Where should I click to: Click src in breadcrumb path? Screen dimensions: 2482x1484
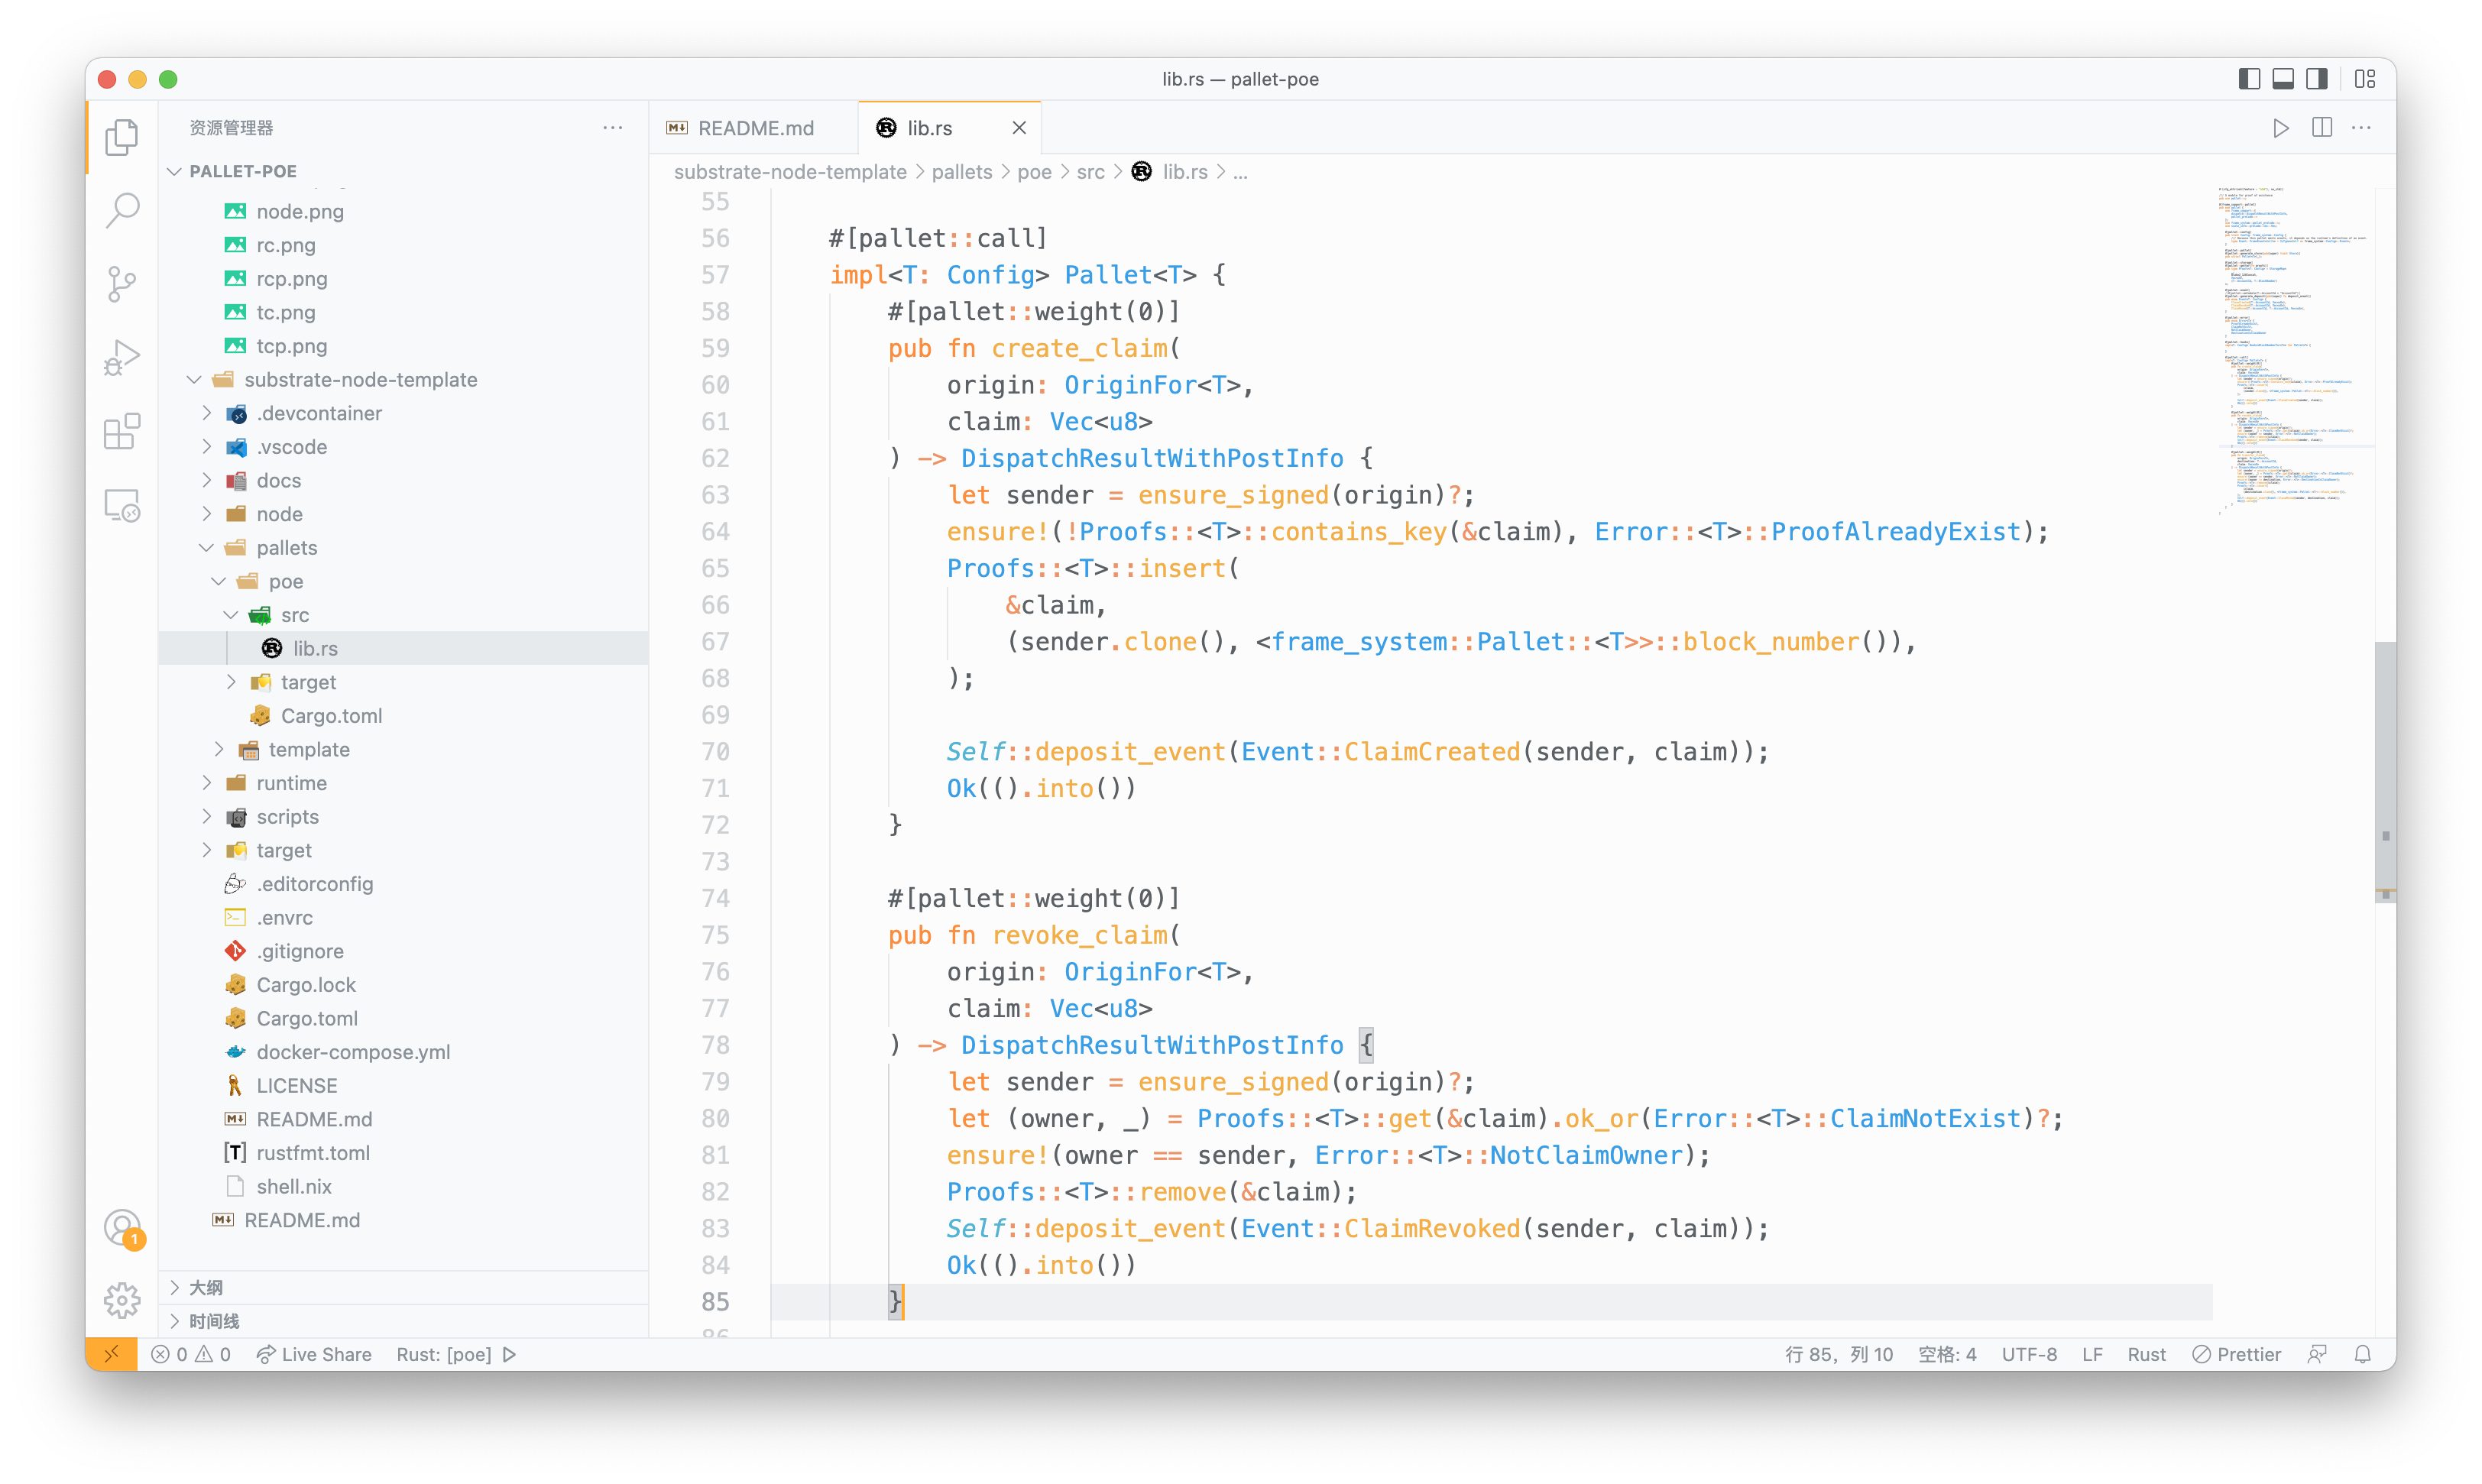1090,172
